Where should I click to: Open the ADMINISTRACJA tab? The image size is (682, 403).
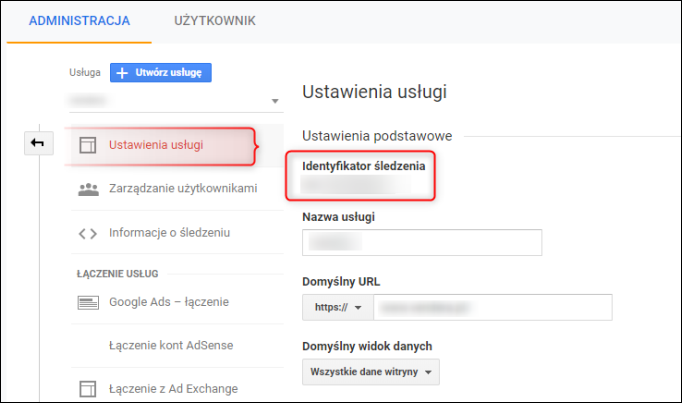click(79, 21)
